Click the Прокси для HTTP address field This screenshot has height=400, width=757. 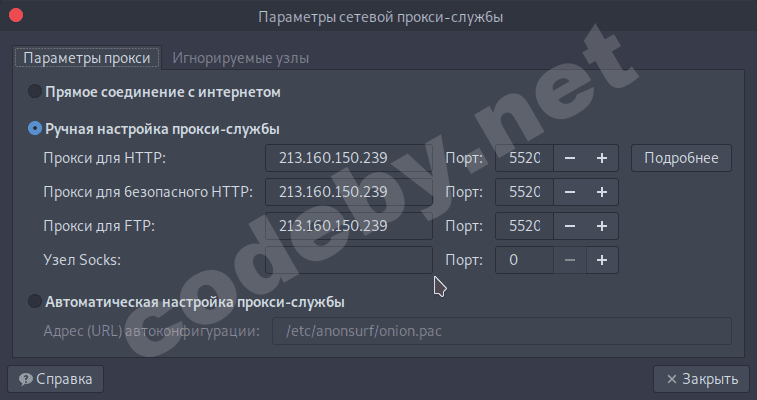[x=349, y=158]
